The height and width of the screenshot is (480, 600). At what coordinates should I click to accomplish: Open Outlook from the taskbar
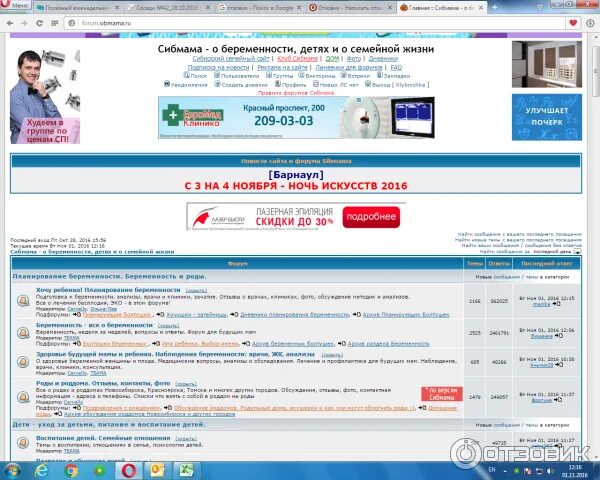coord(157,471)
